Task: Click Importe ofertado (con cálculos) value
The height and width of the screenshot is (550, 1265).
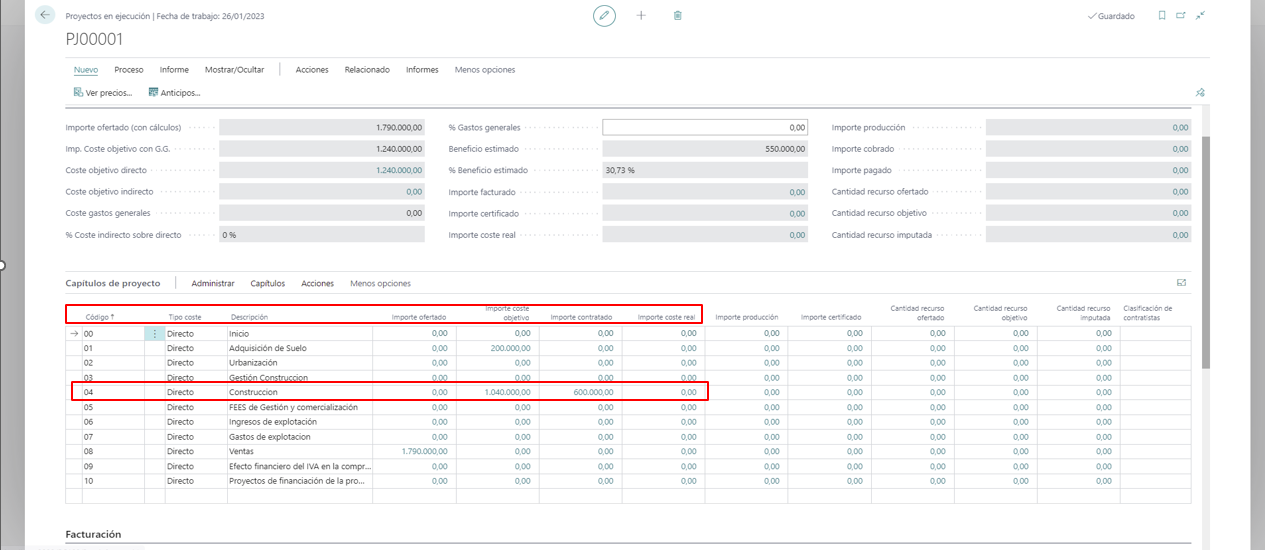Action: coord(322,127)
